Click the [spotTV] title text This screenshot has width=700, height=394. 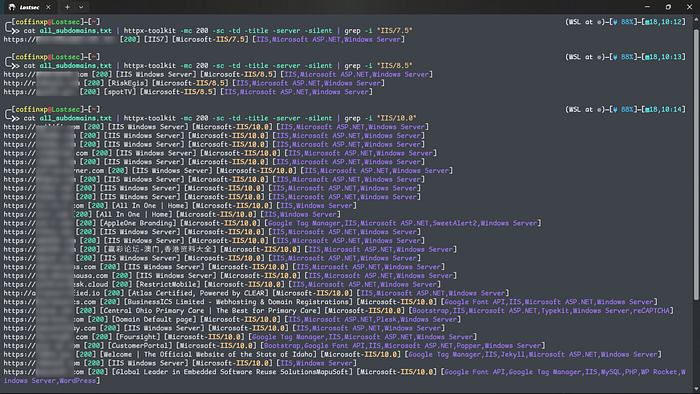tap(119, 92)
